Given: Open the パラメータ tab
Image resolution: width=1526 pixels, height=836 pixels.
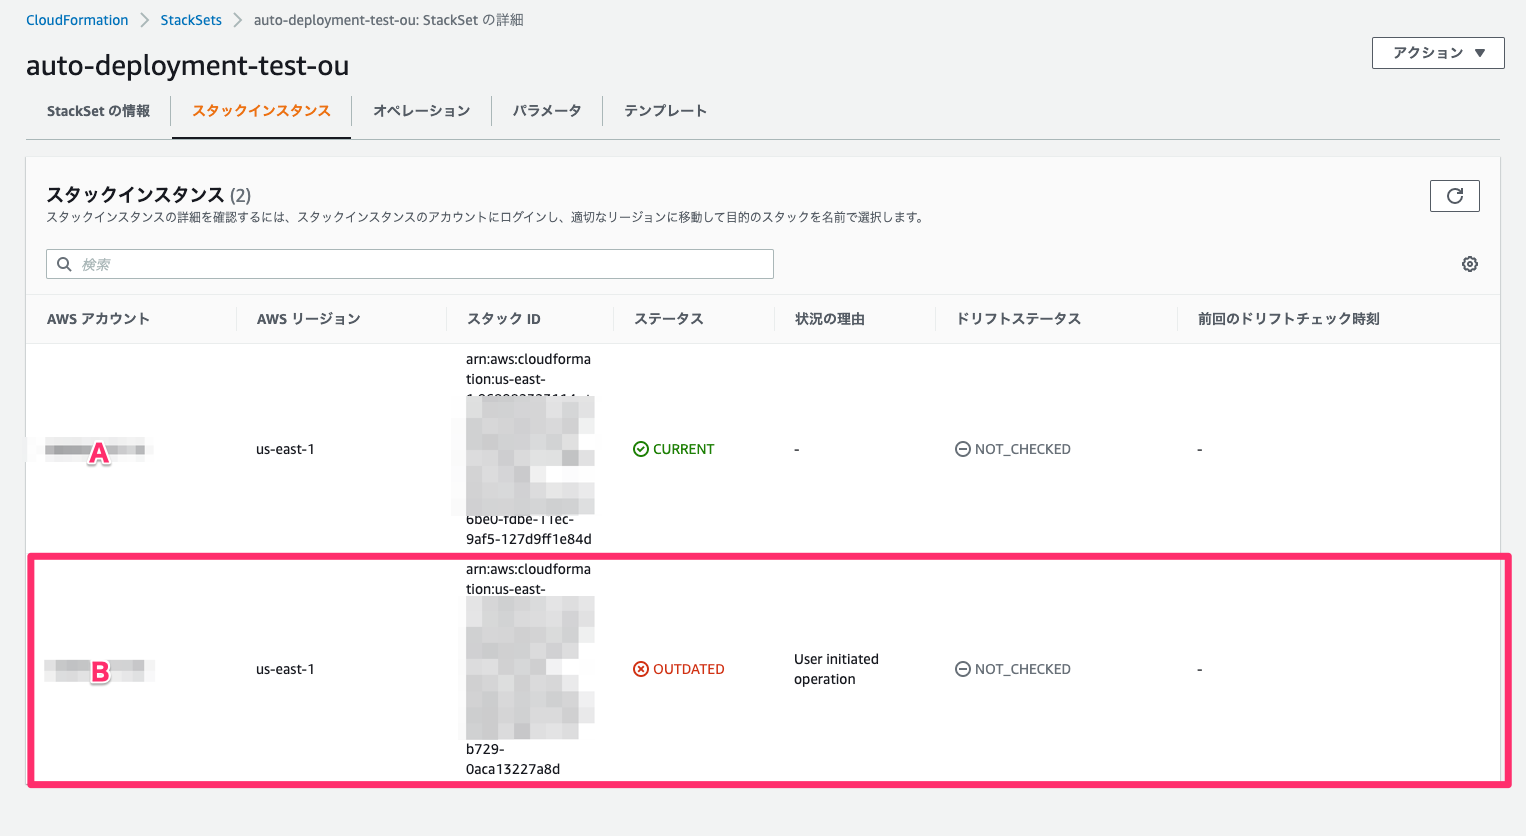Looking at the screenshot, I should click(x=546, y=112).
